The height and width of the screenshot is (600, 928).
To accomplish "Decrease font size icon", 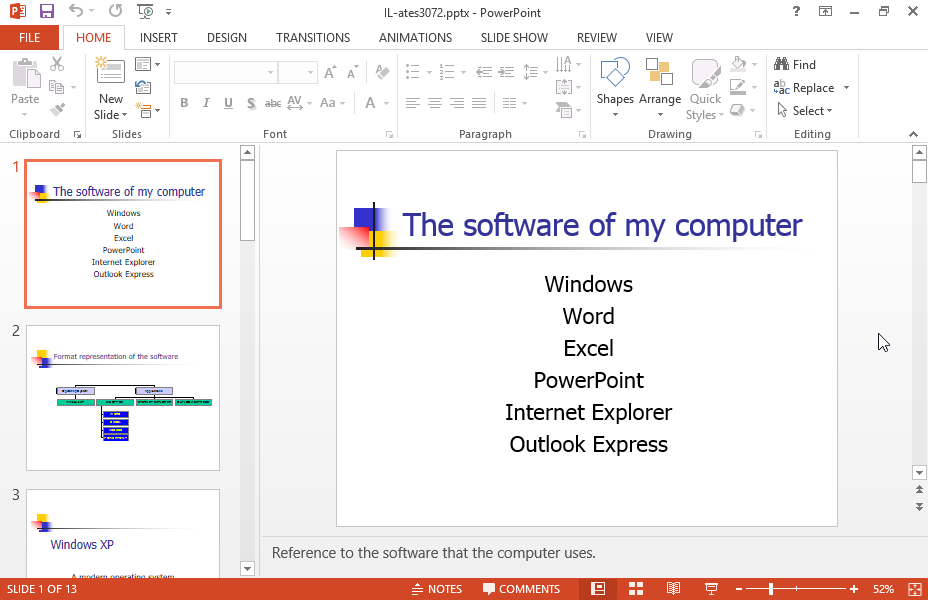I will [353, 72].
